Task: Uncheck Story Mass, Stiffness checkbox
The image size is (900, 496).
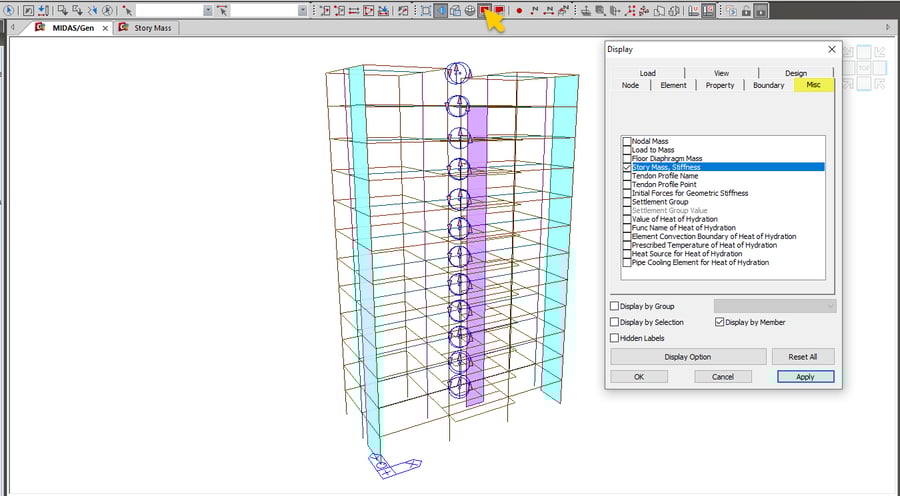Action: 627,167
